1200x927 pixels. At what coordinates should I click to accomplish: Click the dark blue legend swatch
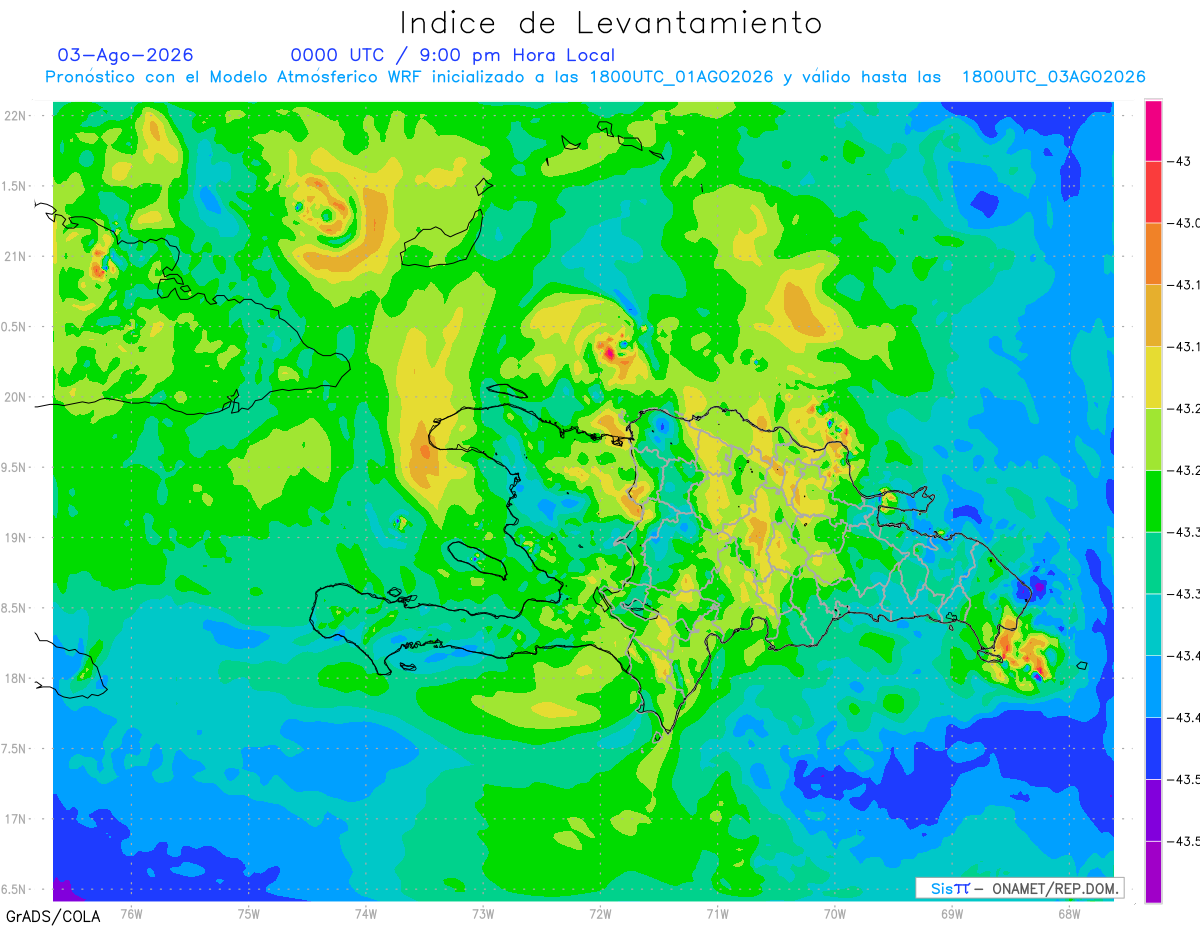pos(1153,748)
